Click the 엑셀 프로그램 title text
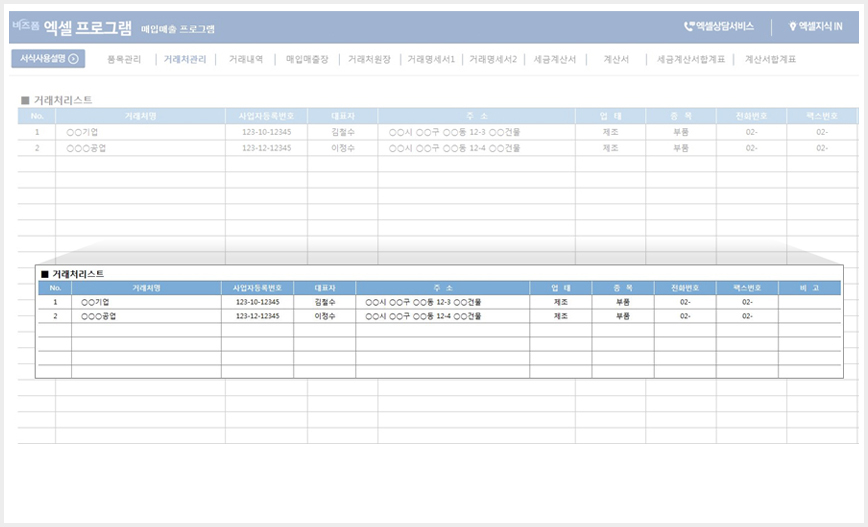 coord(87,27)
